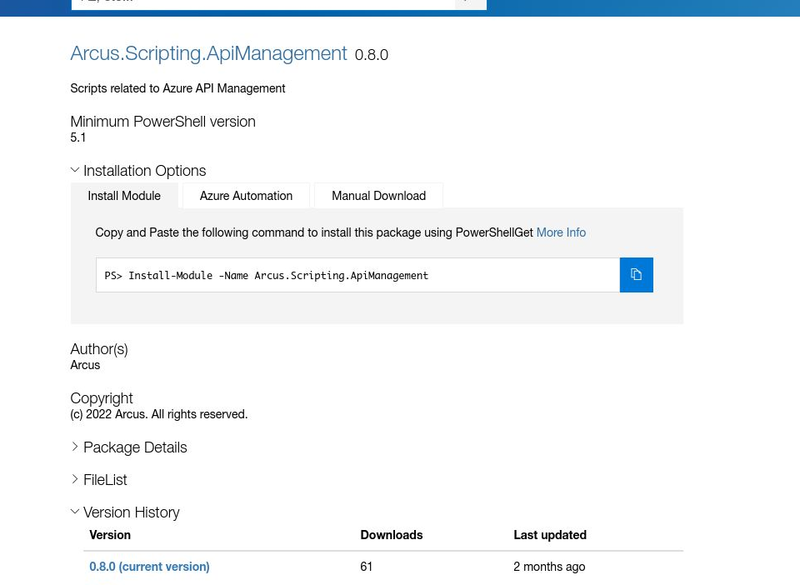The height and width of the screenshot is (585, 800).
Task: Collapse the Installation Options section
Action: (x=138, y=170)
